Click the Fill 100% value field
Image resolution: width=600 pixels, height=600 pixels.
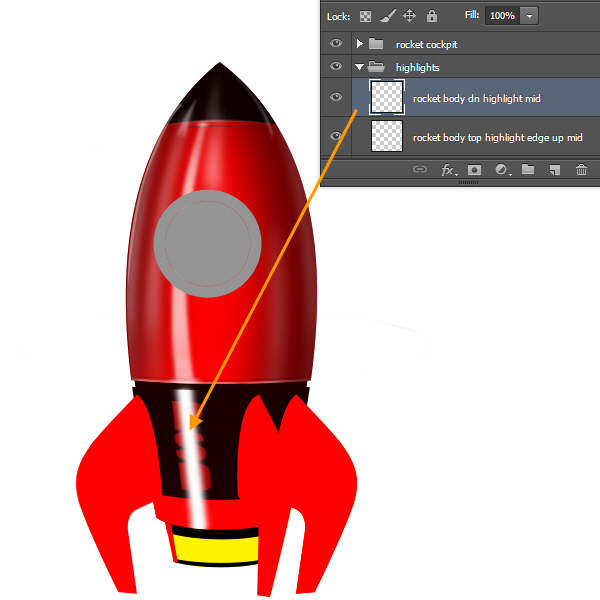tap(502, 16)
